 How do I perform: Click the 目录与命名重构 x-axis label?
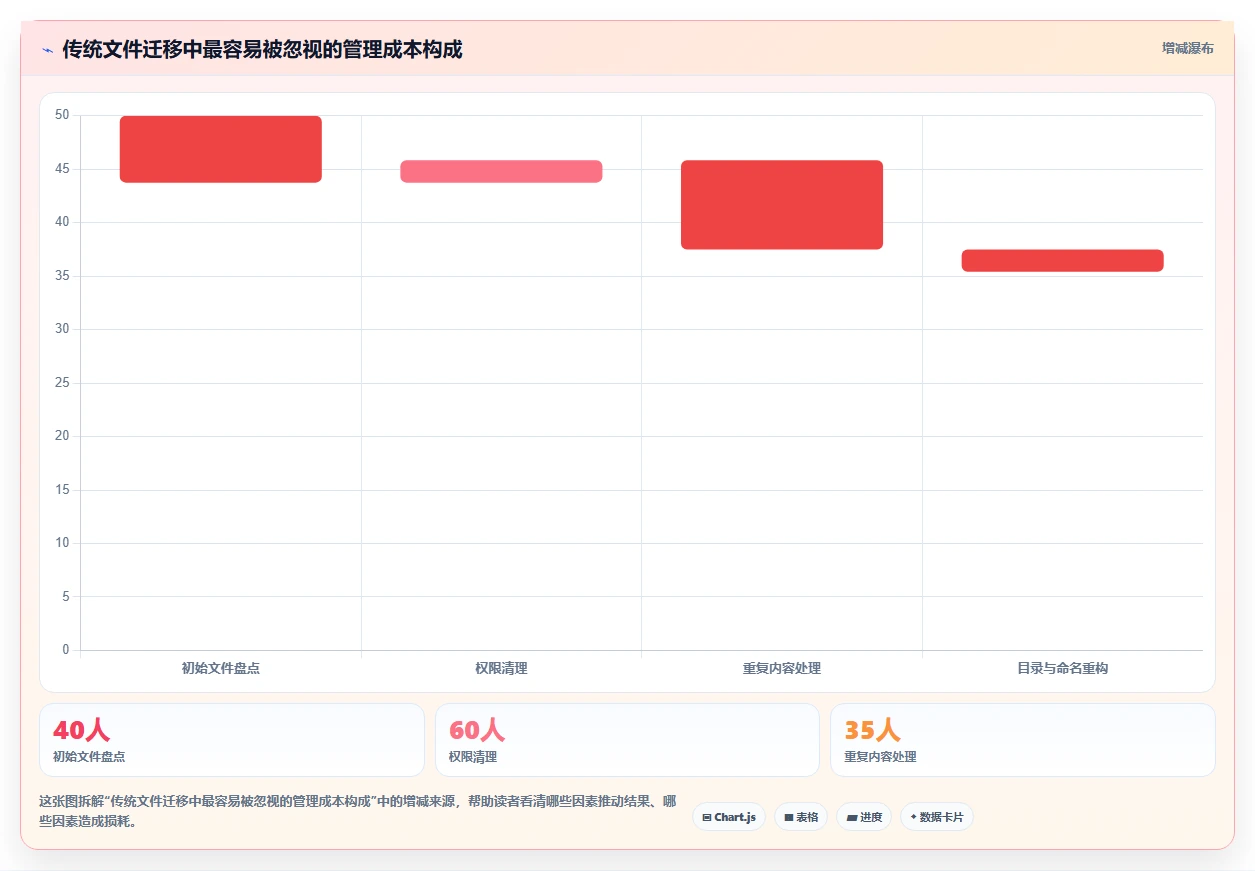[1063, 668]
